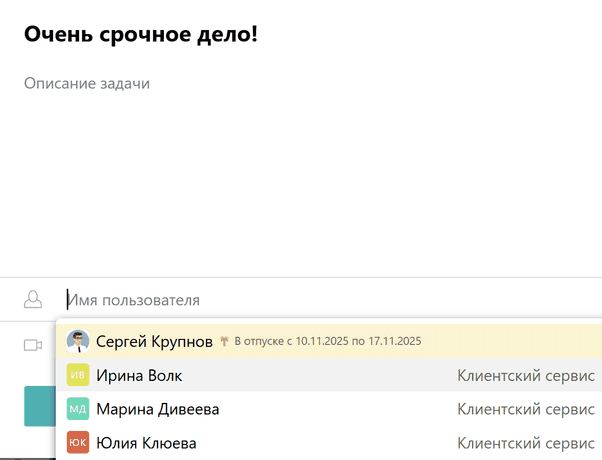The width and height of the screenshot is (602, 460).
Task: Click the green МД avatar badge
Action: click(78, 409)
